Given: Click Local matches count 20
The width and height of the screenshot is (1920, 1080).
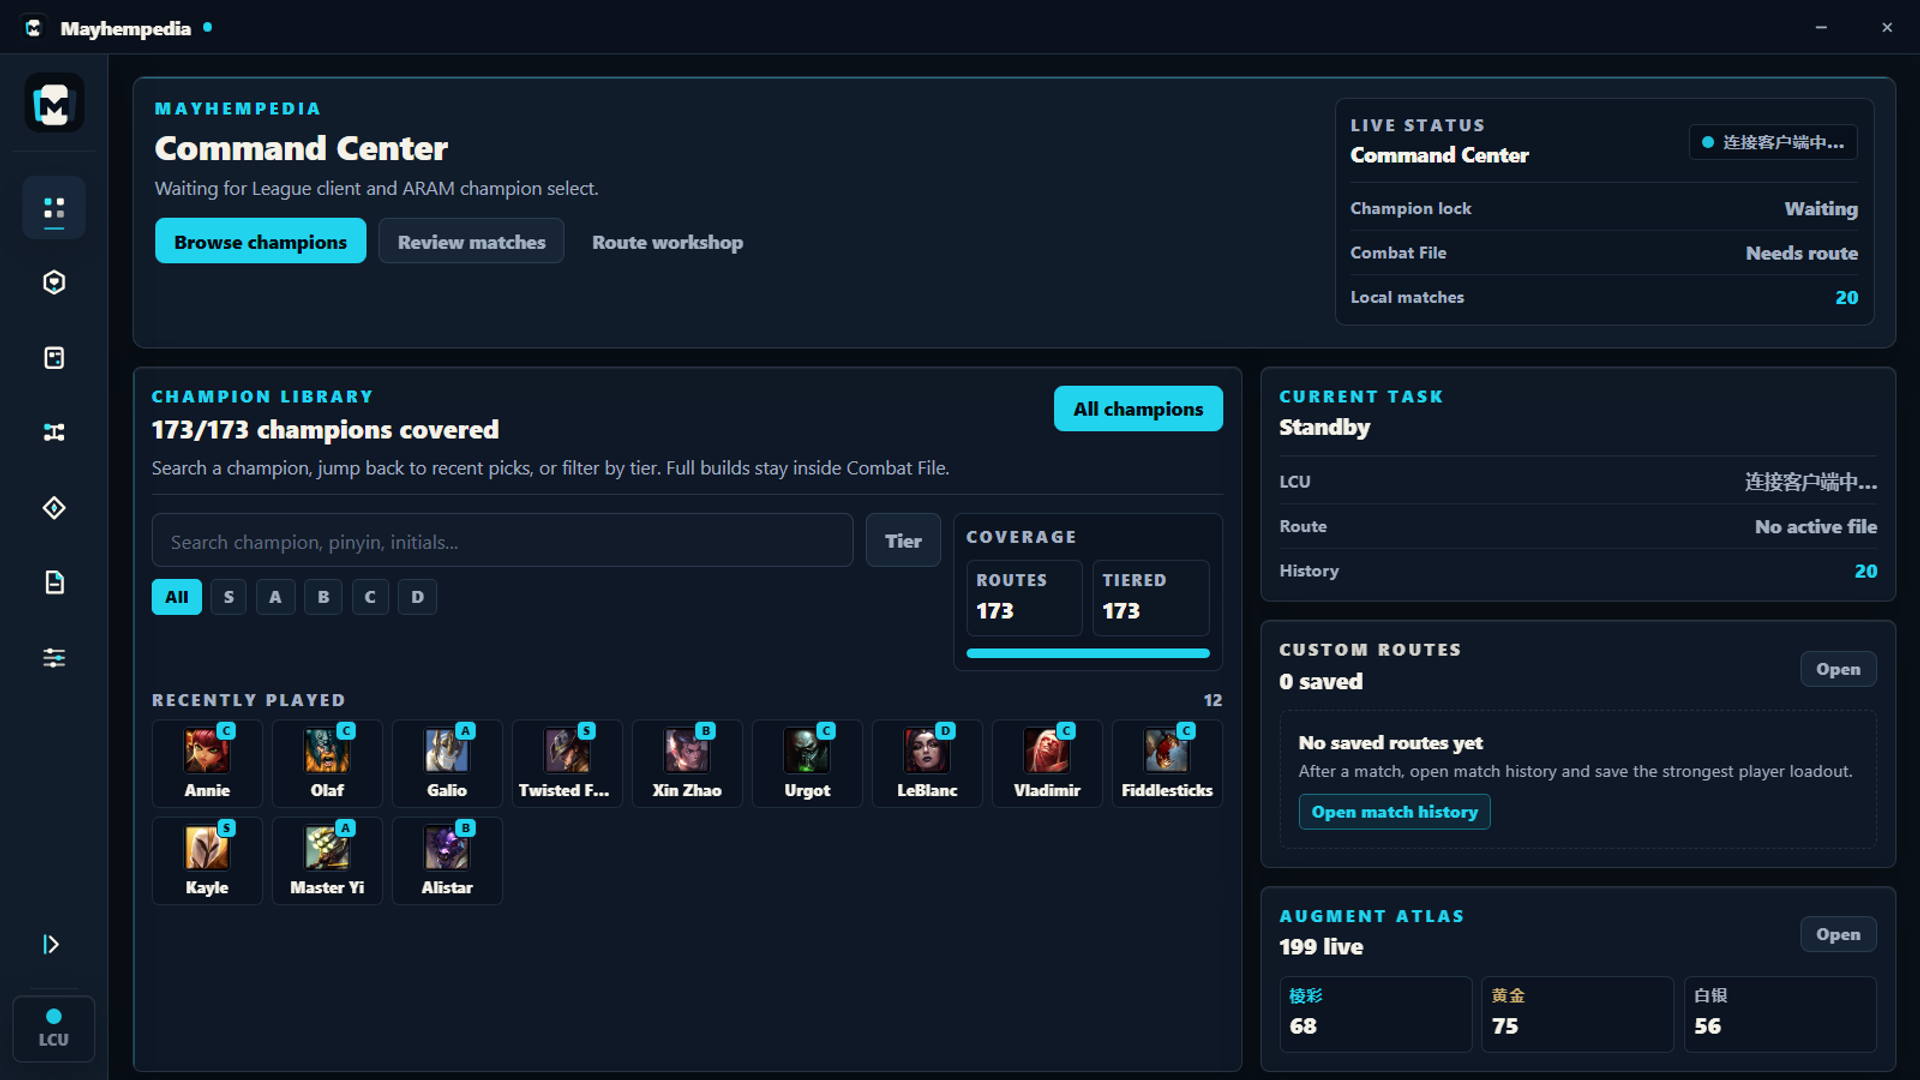Looking at the screenshot, I should click(1846, 298).
